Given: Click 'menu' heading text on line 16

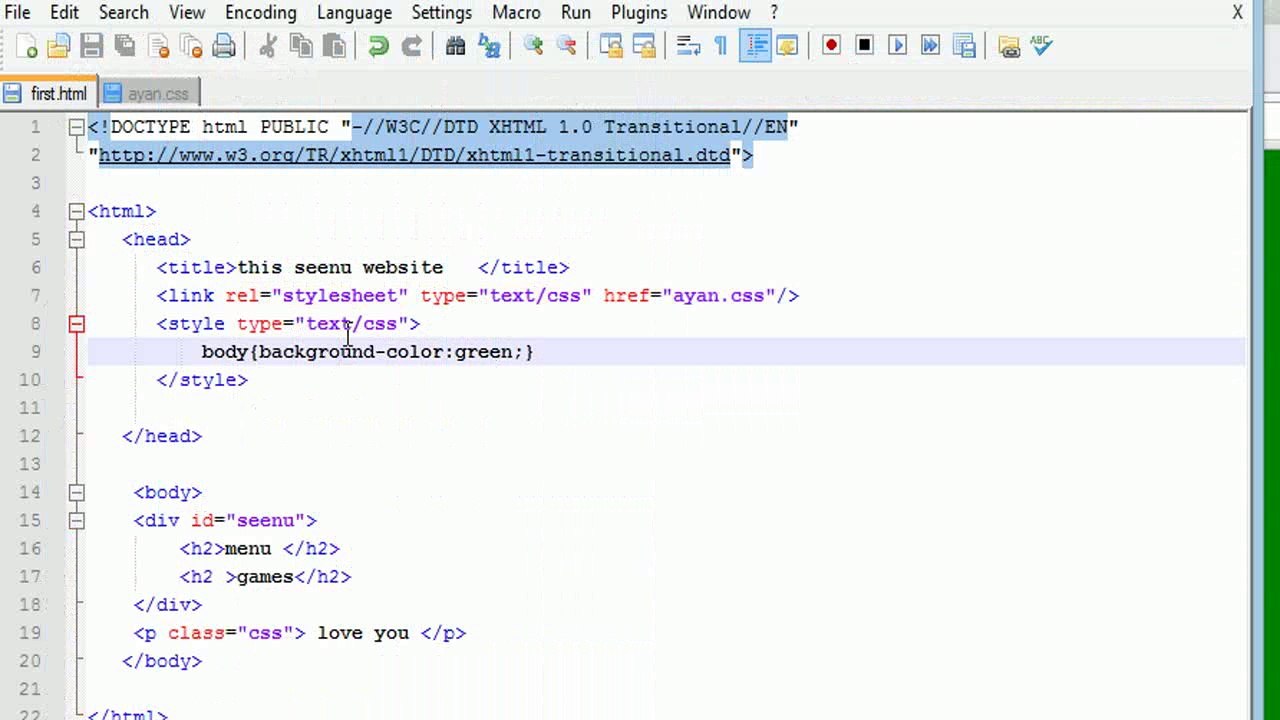Looking at the screenshot, I should pos(248,549).
